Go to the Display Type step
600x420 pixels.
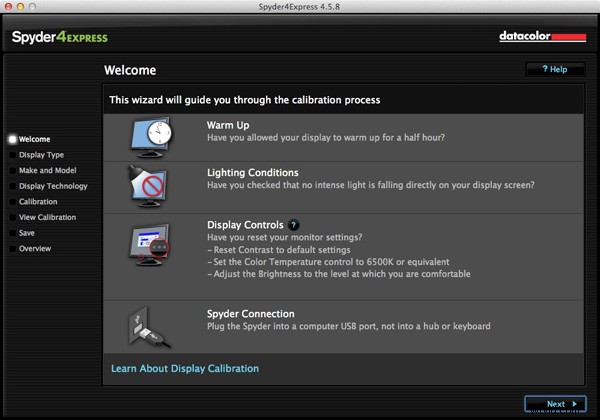click(x=41, y=155)
